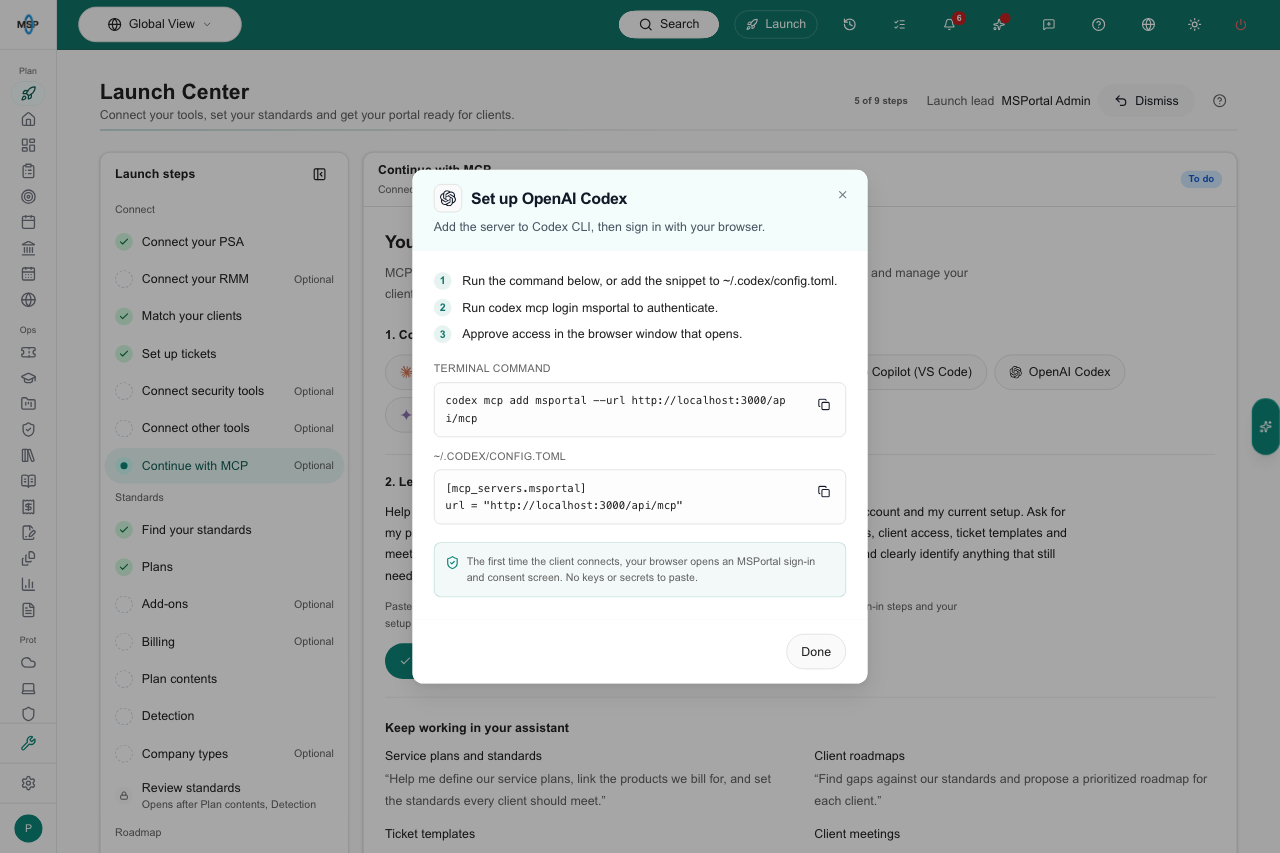The height and width of the screenshot is (853, 1280).
Task: Open the help question mark in top bar
Action: coord(1099,24)
